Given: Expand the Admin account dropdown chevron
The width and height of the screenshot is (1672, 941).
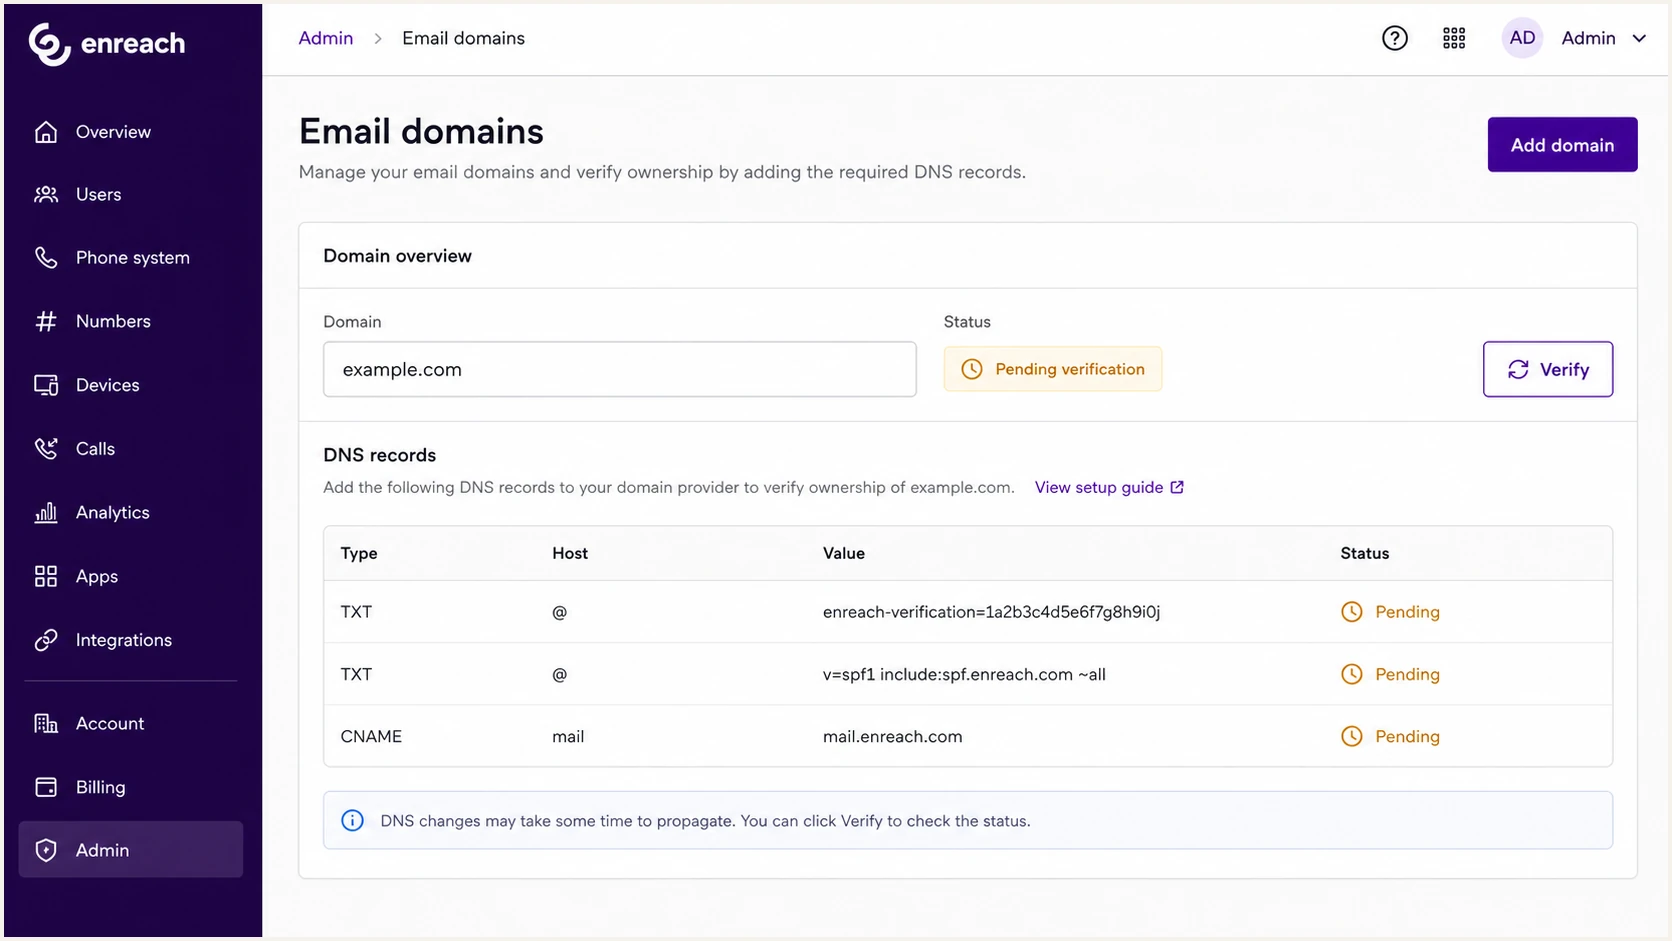Looking at the screenshot, I should (x=1639, y=38).
